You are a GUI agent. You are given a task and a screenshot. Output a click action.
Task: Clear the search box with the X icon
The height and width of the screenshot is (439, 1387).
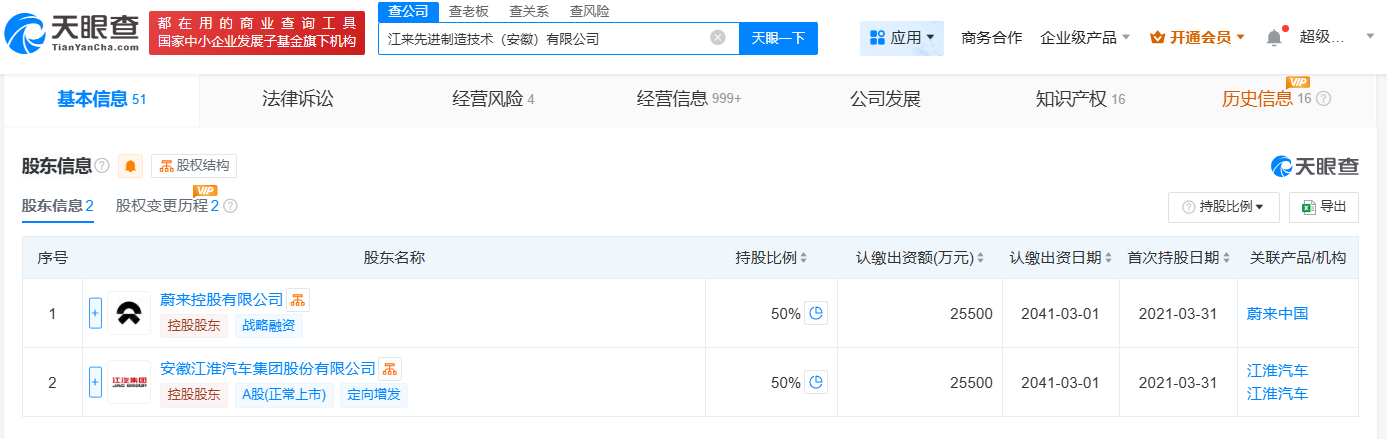tap(718, 38)
